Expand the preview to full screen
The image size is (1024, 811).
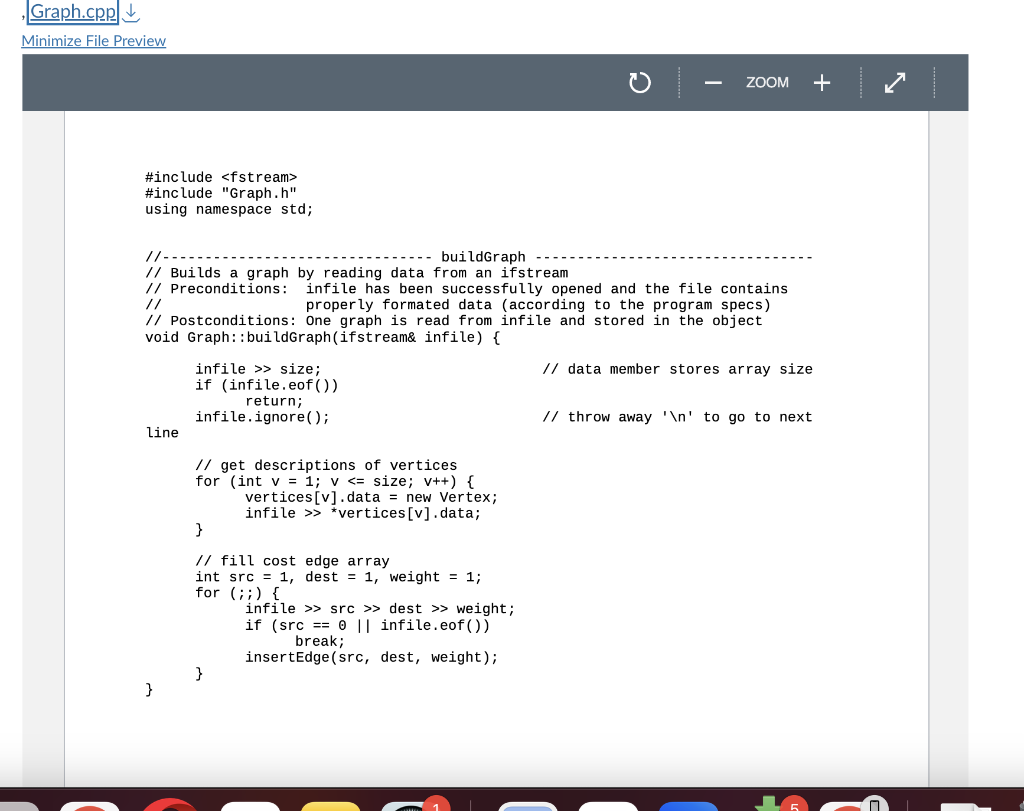(895, 83)
